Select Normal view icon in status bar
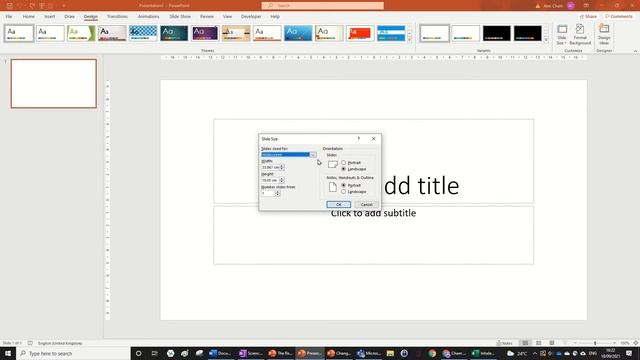Viewport: 640px width, 360px height. [x=525, y=343]
